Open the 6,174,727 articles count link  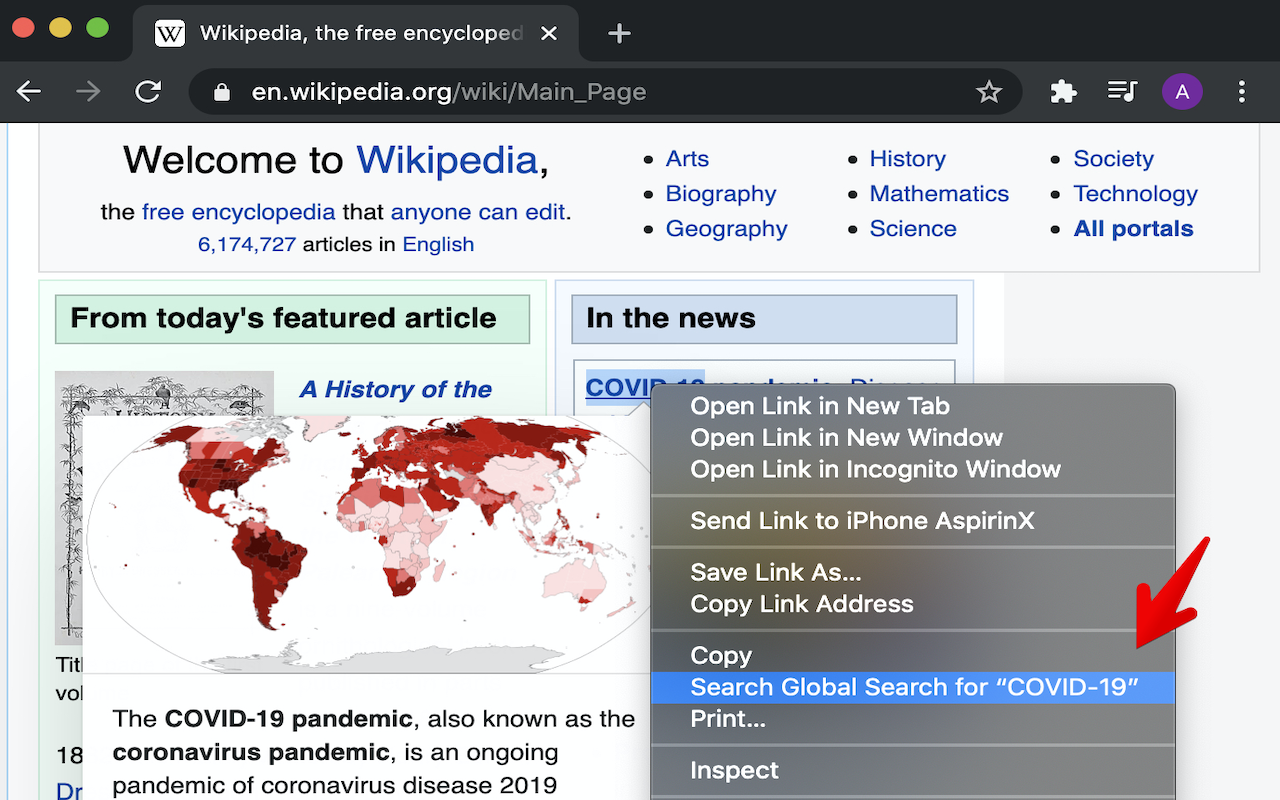(247, 244)
